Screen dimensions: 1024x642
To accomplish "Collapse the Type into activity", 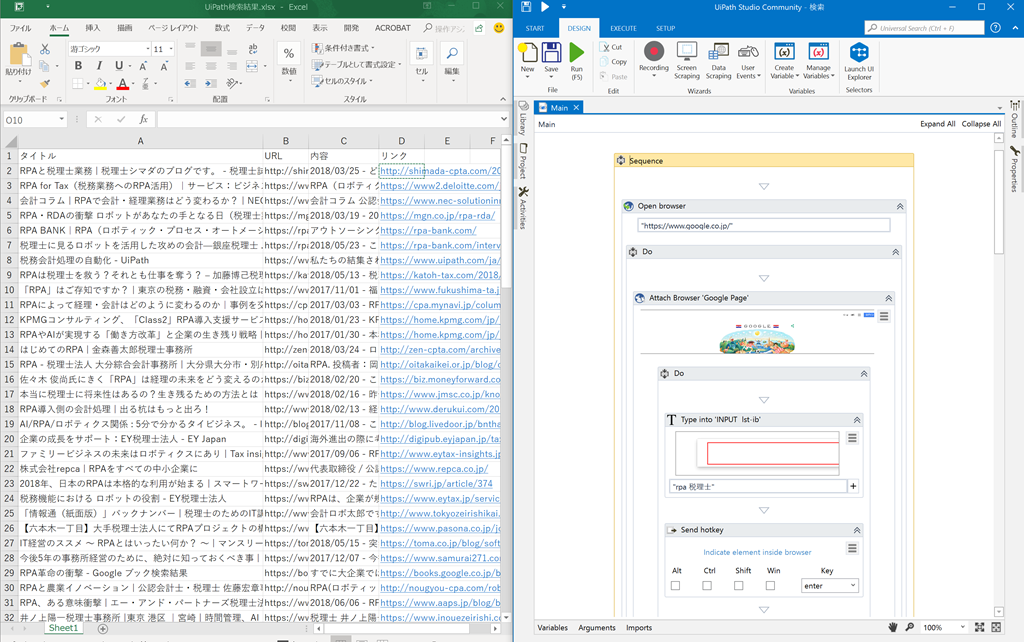I will [x=857, y=419].
